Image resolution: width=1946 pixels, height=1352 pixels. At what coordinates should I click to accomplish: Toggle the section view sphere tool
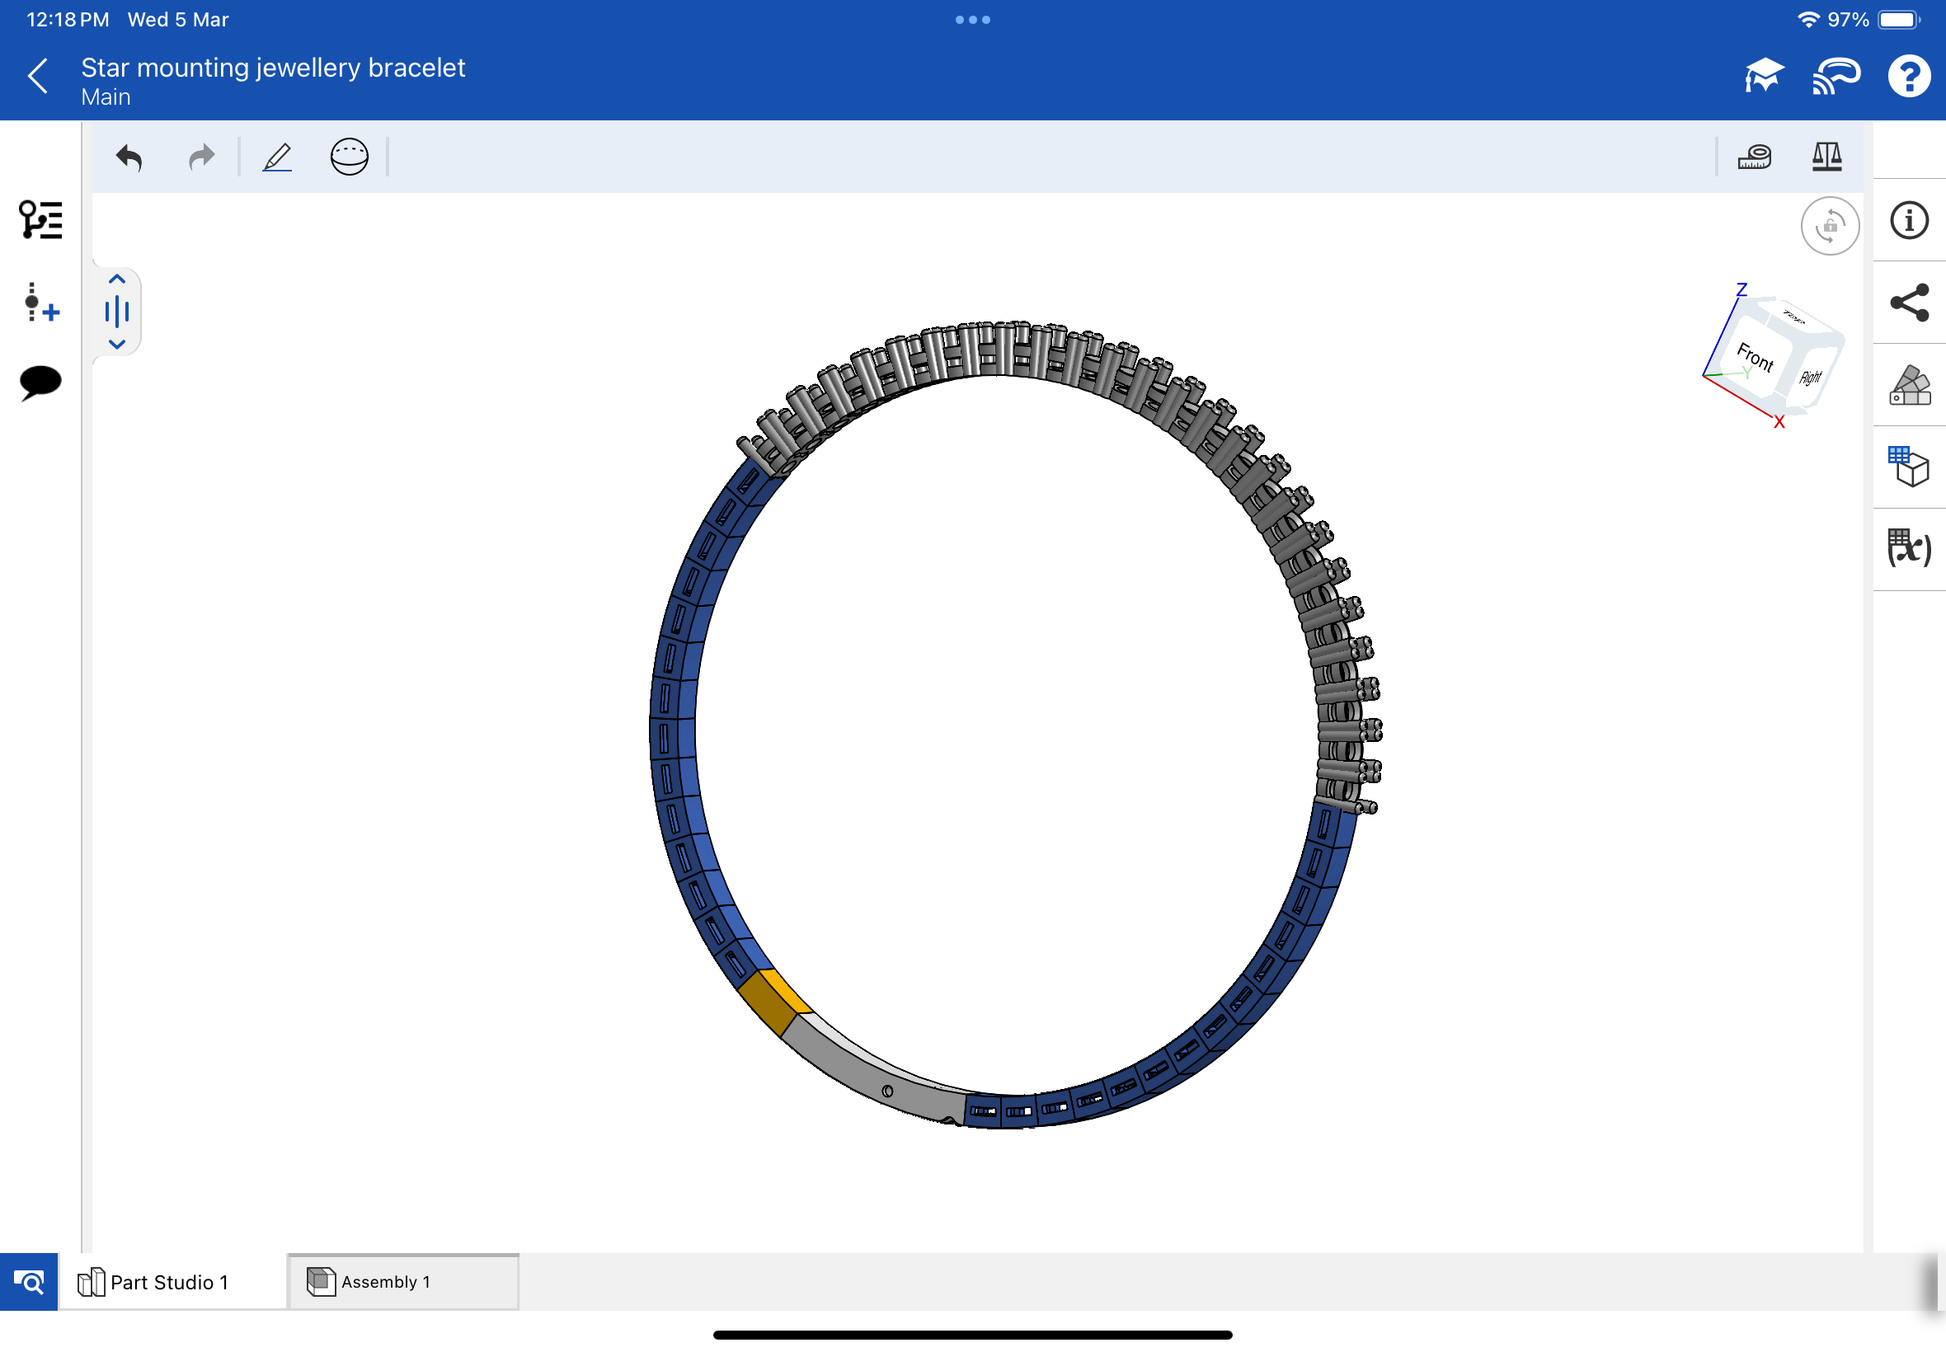pyautogui.click(x=349, y=157)
